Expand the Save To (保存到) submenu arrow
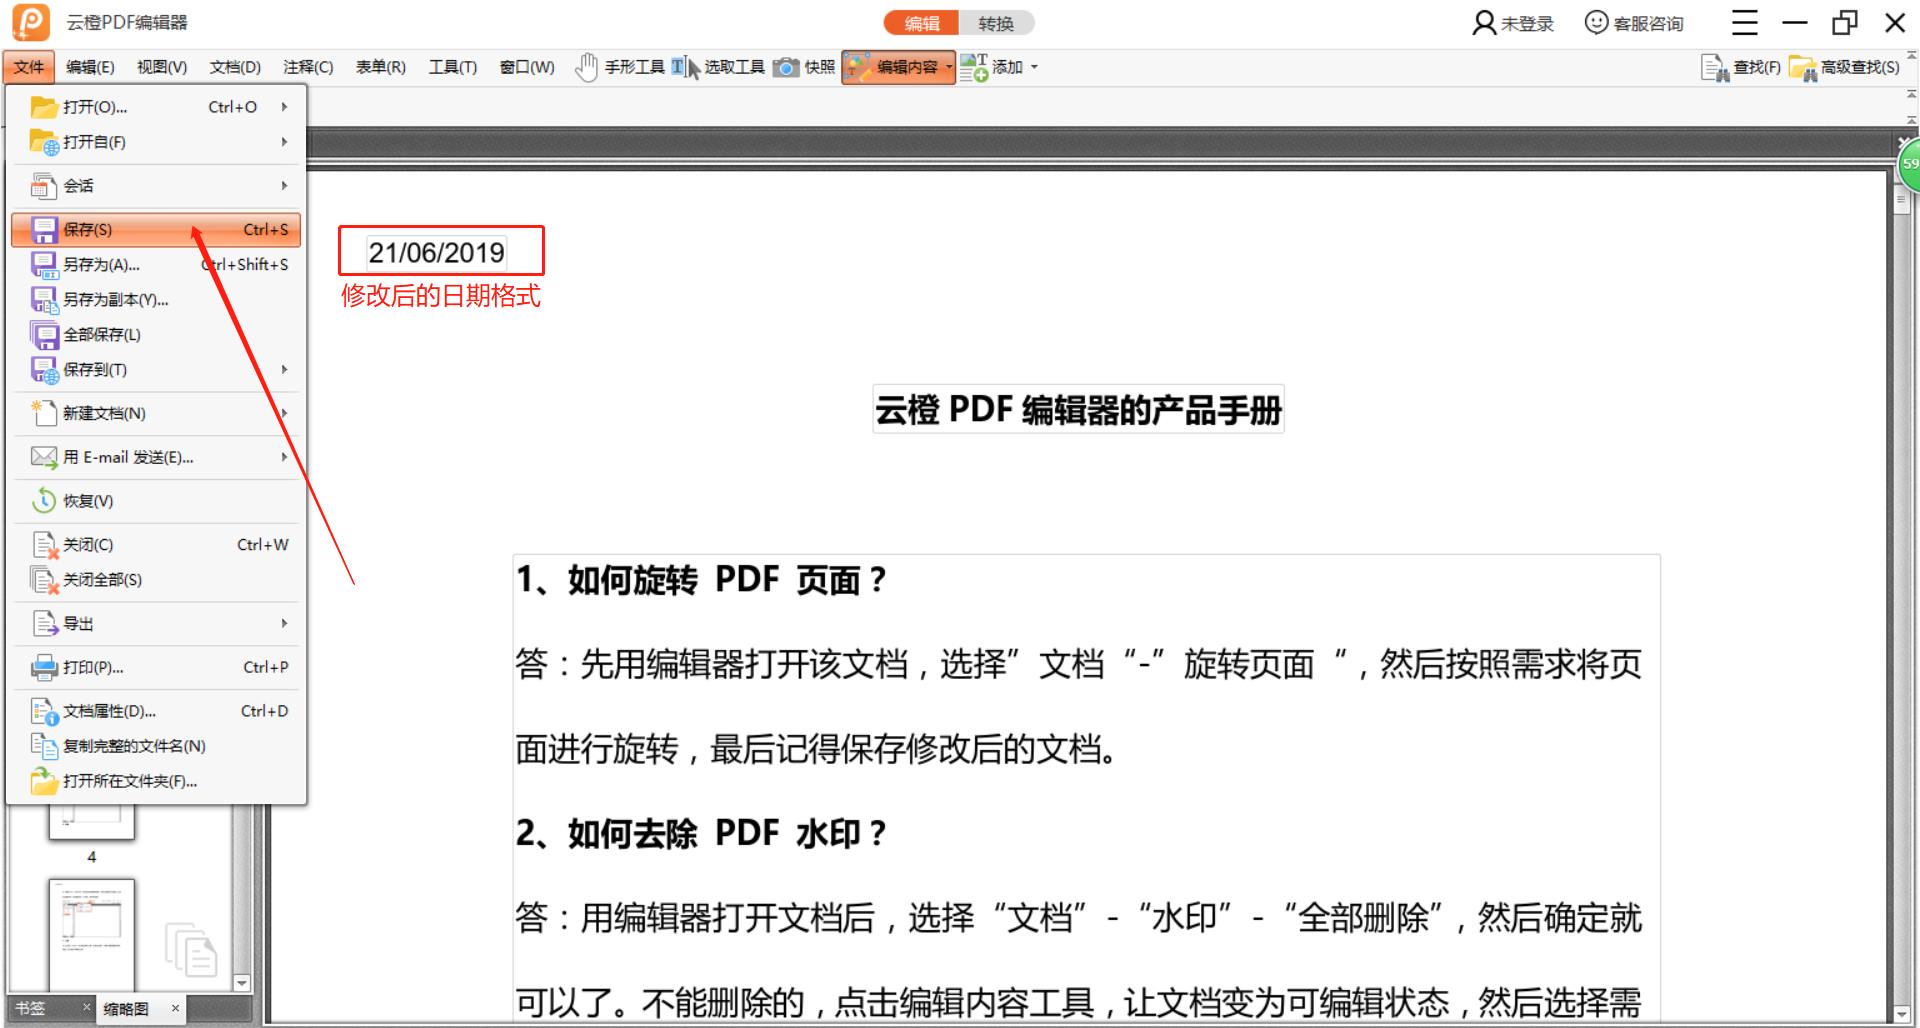 [x=284, y=370]
